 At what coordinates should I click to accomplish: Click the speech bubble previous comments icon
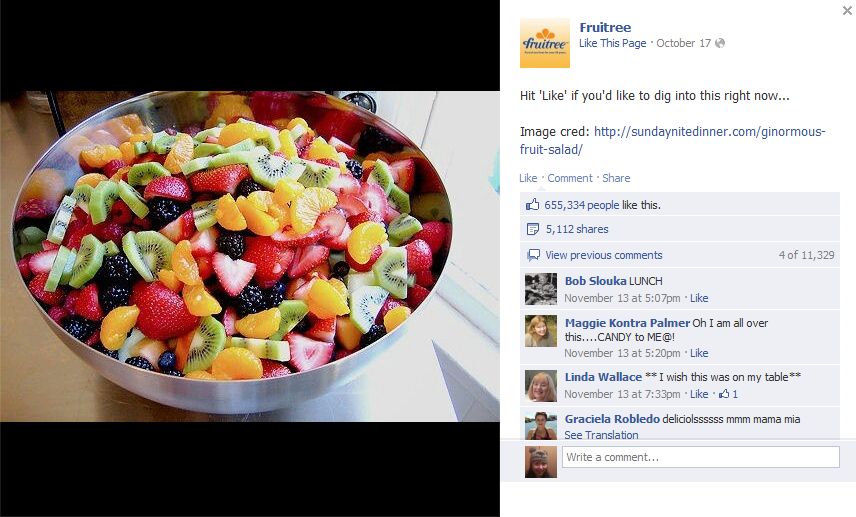(x=534, y=255)
